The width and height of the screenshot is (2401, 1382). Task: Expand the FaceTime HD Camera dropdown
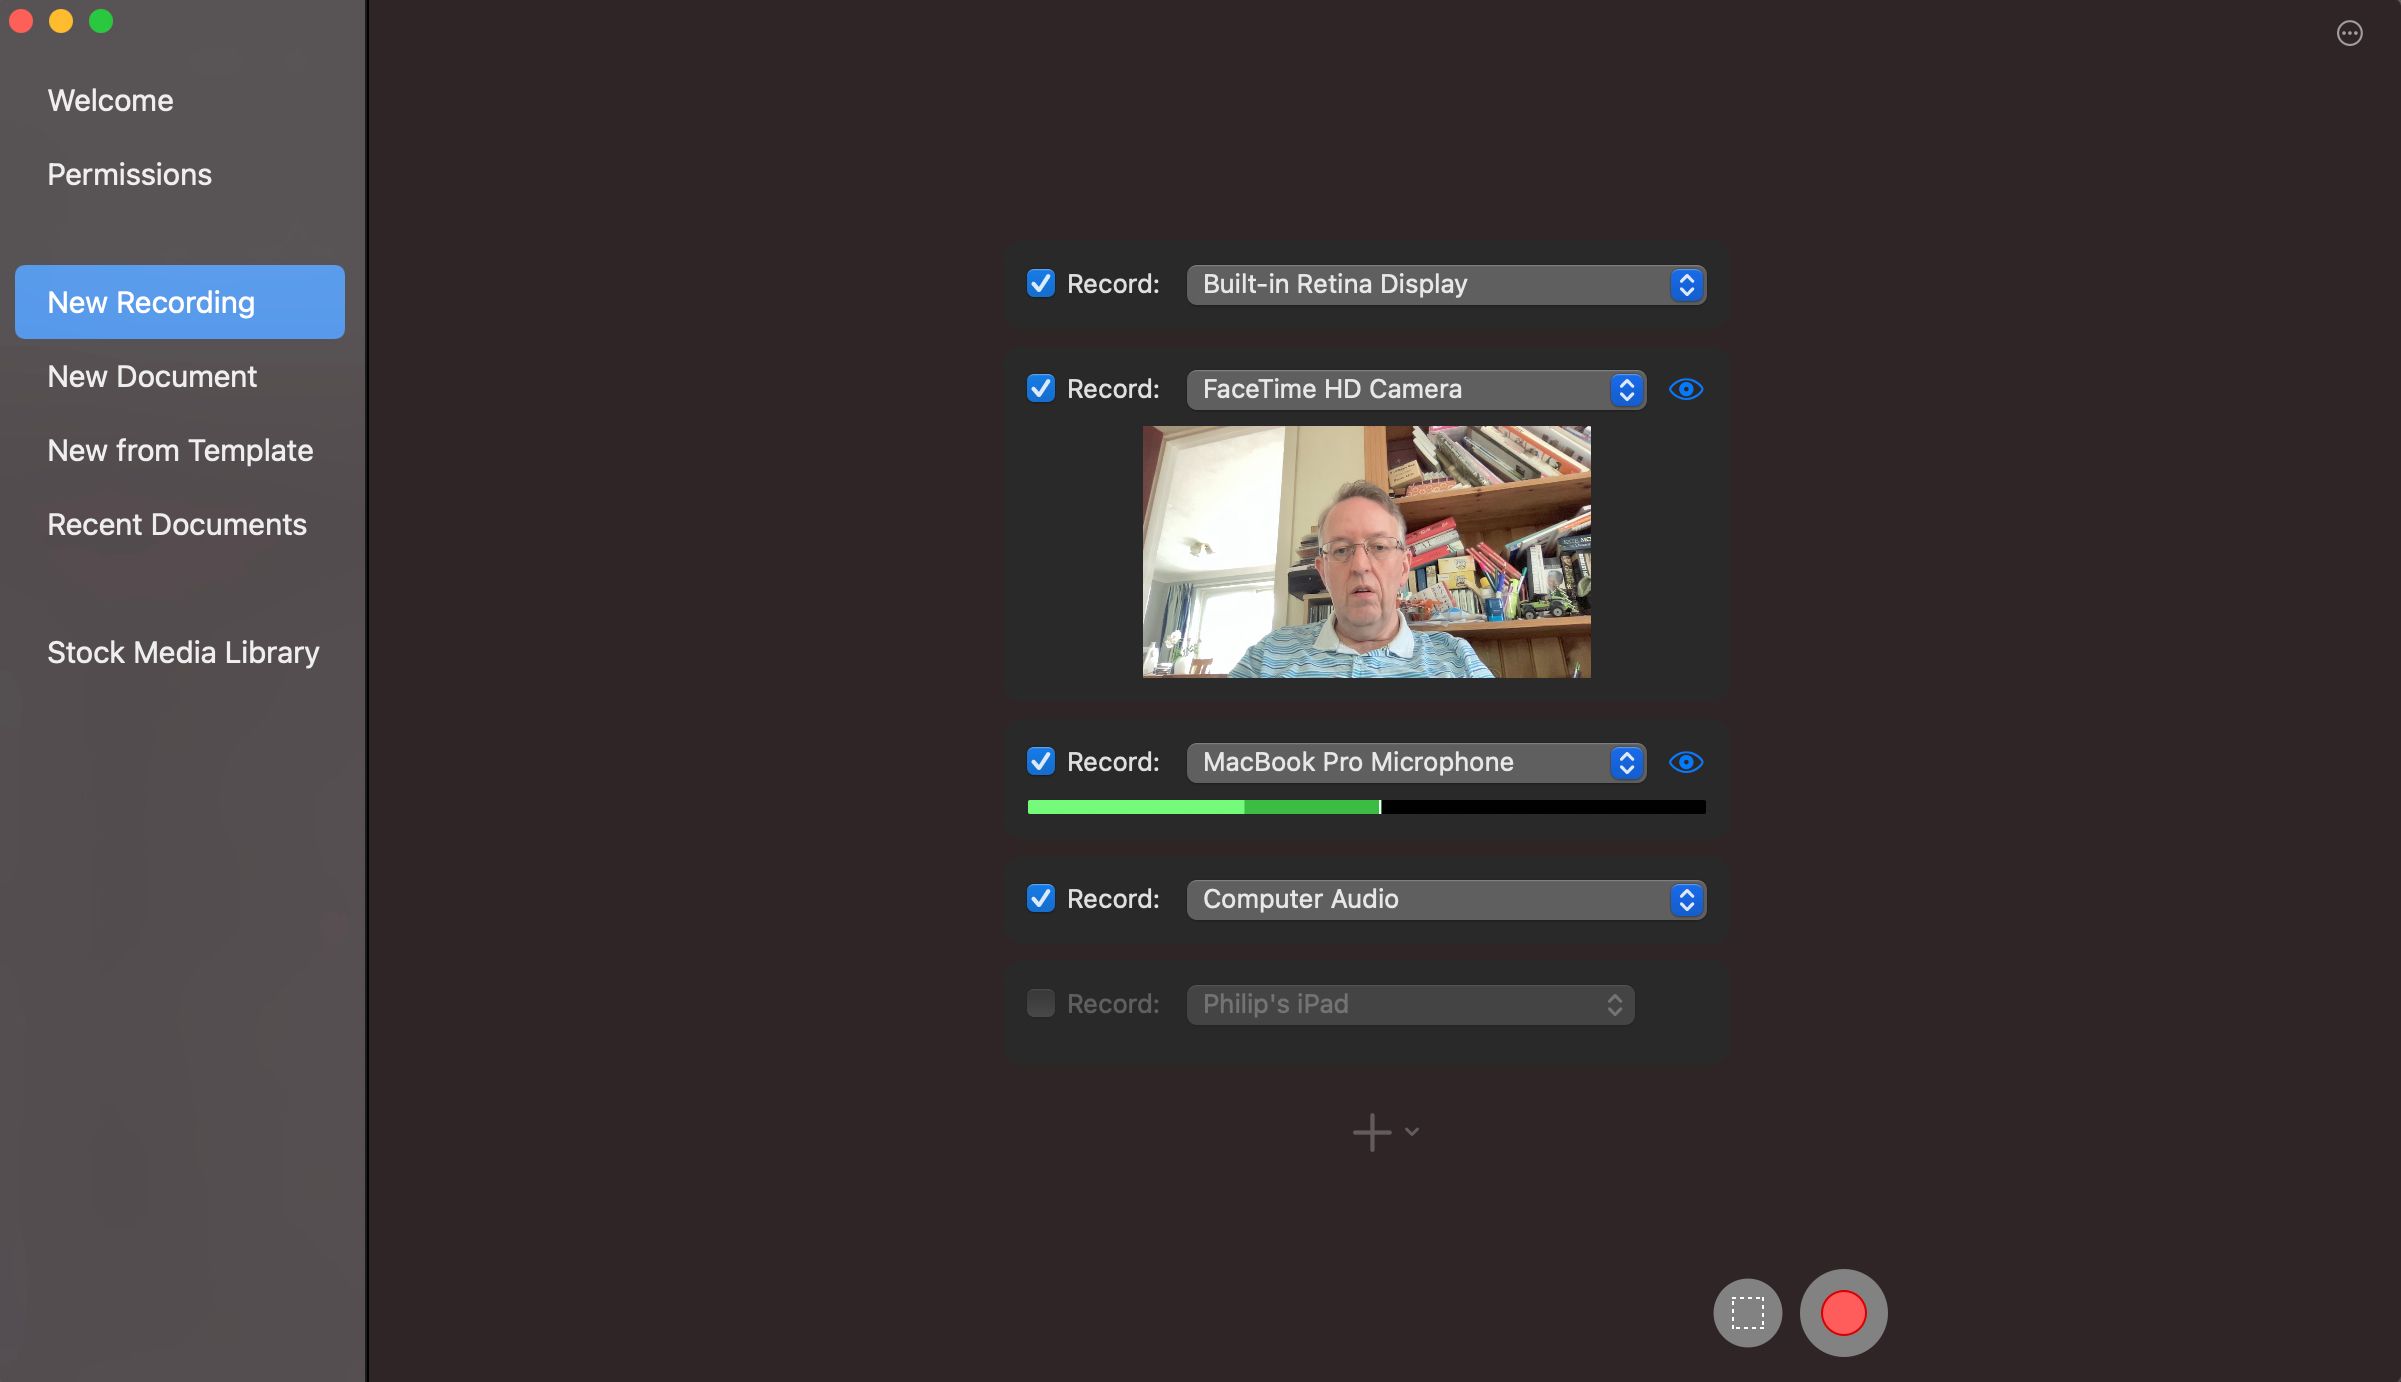click(x=1626, y=388)
